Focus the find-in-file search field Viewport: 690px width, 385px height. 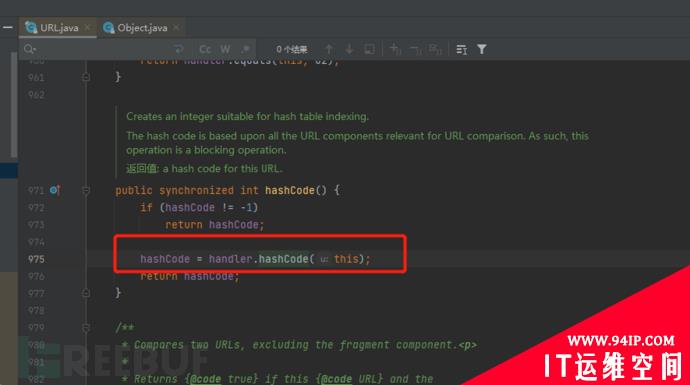(103, 49)
